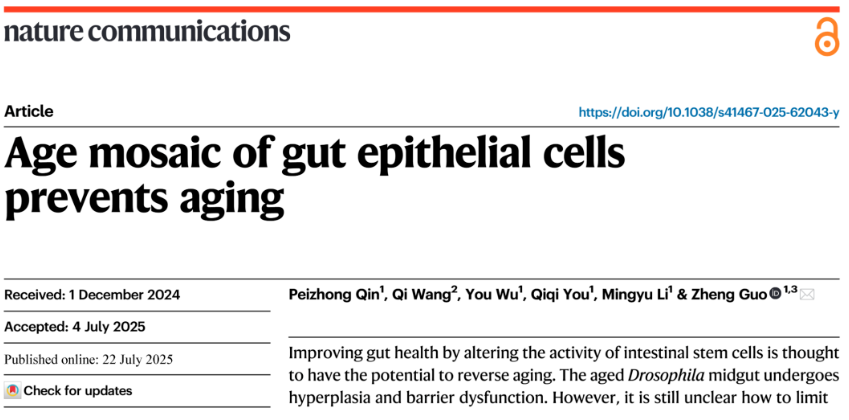Open the article DOI link
849x420 pixels.
pyautogui.click(x=708, y=113)
